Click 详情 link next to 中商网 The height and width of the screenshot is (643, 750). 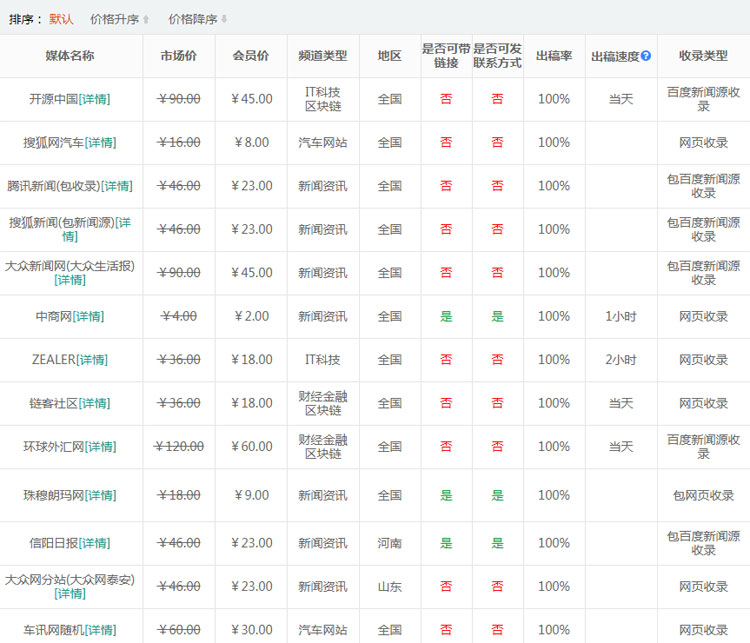(88, 316)
